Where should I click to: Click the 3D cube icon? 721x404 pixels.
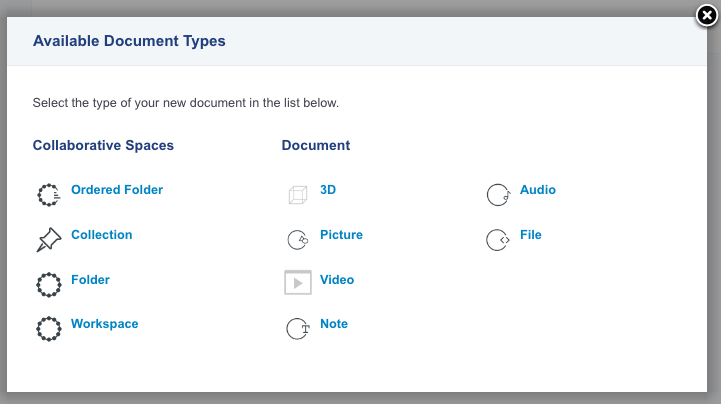(x=298, y=195)
